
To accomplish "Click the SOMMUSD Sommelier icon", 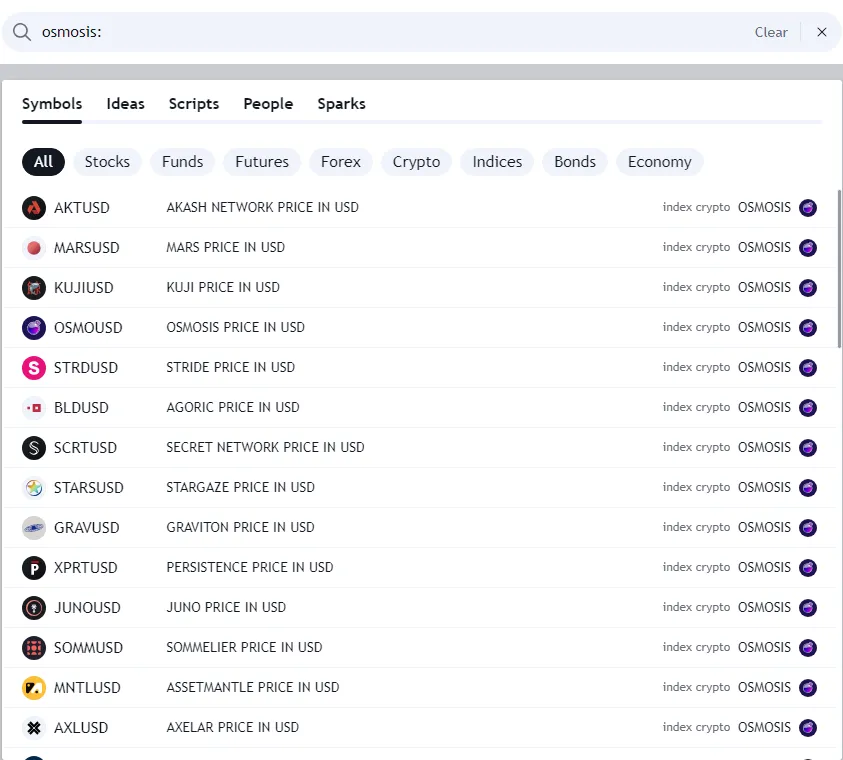I will (x=34, y=648).
